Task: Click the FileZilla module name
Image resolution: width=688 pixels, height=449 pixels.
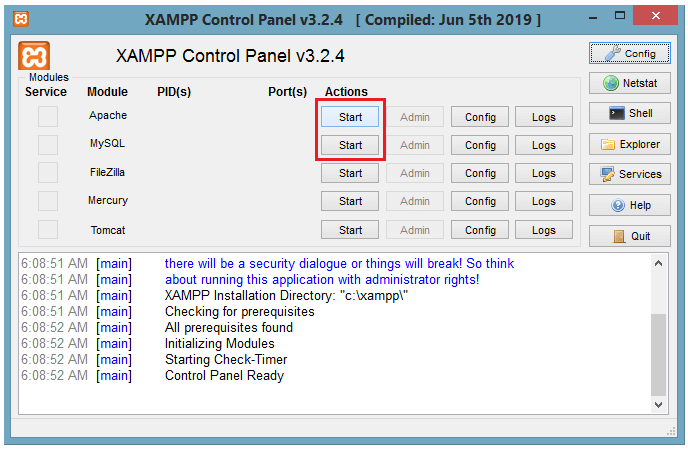Action: click(108, 172)
